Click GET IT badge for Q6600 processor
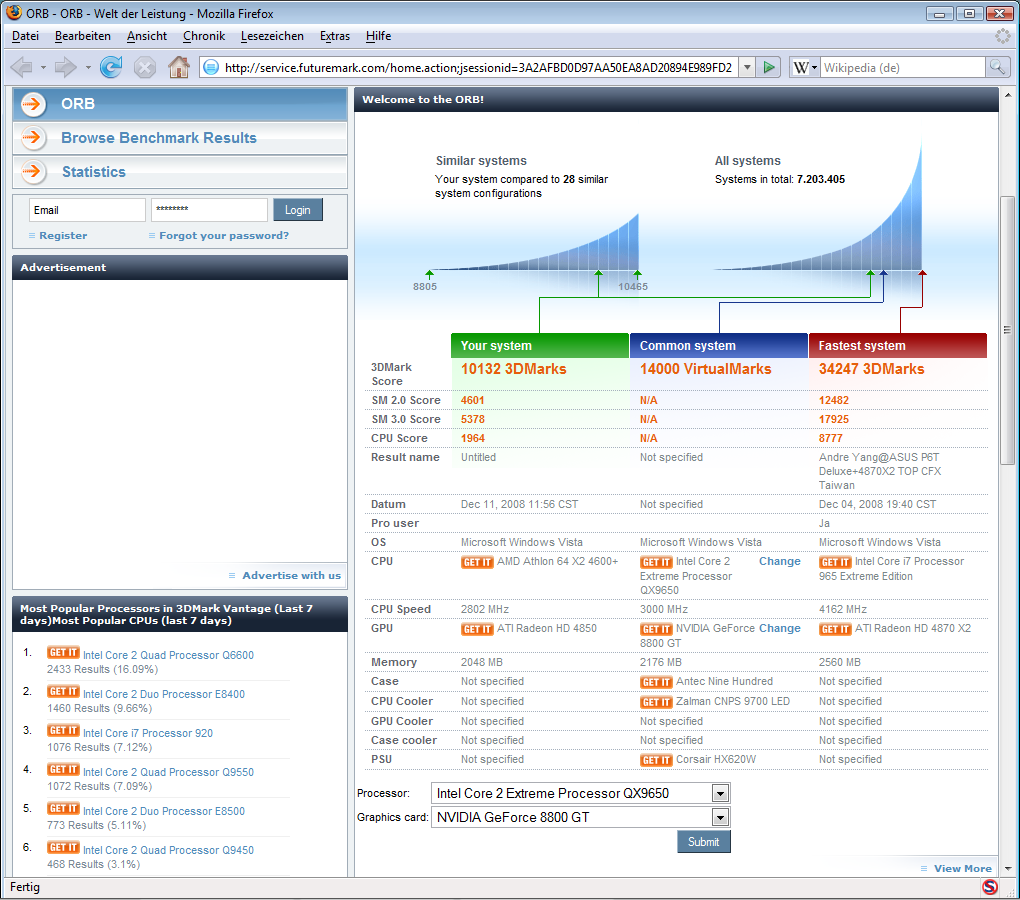The height and width of the screenshot is (900, 1020). pyautogui.click(x=63, y=653)
